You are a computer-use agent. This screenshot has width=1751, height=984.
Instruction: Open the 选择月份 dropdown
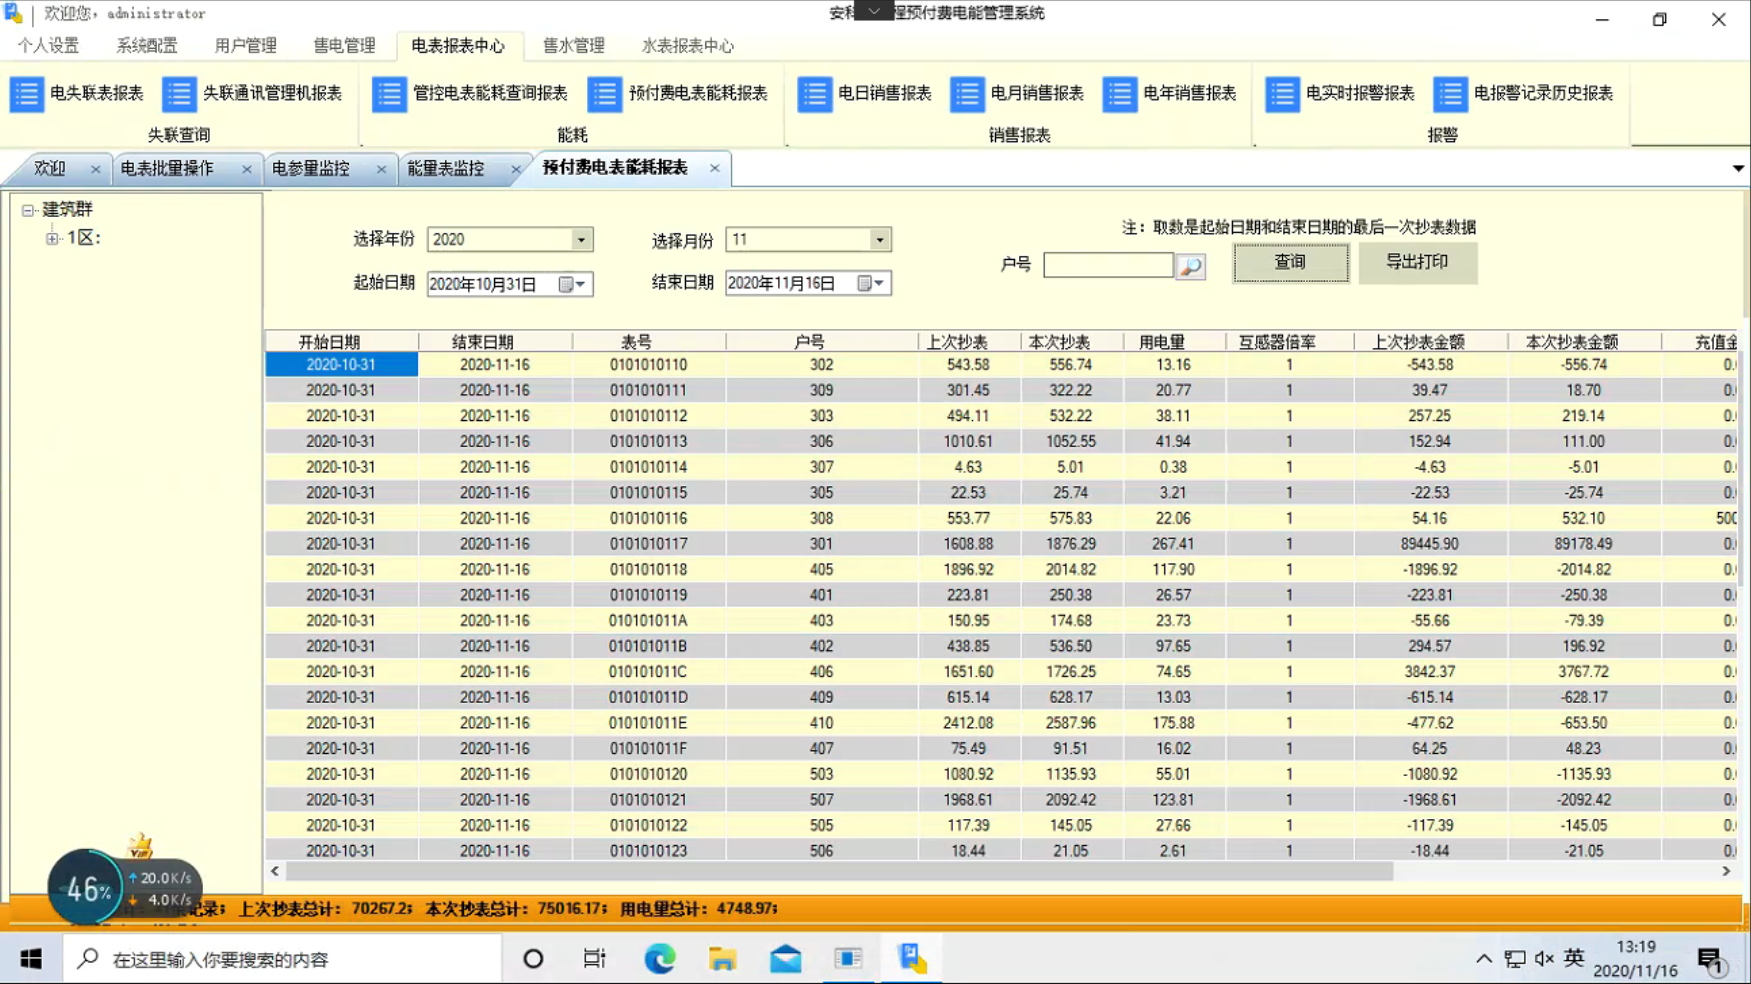click(879, 240)
